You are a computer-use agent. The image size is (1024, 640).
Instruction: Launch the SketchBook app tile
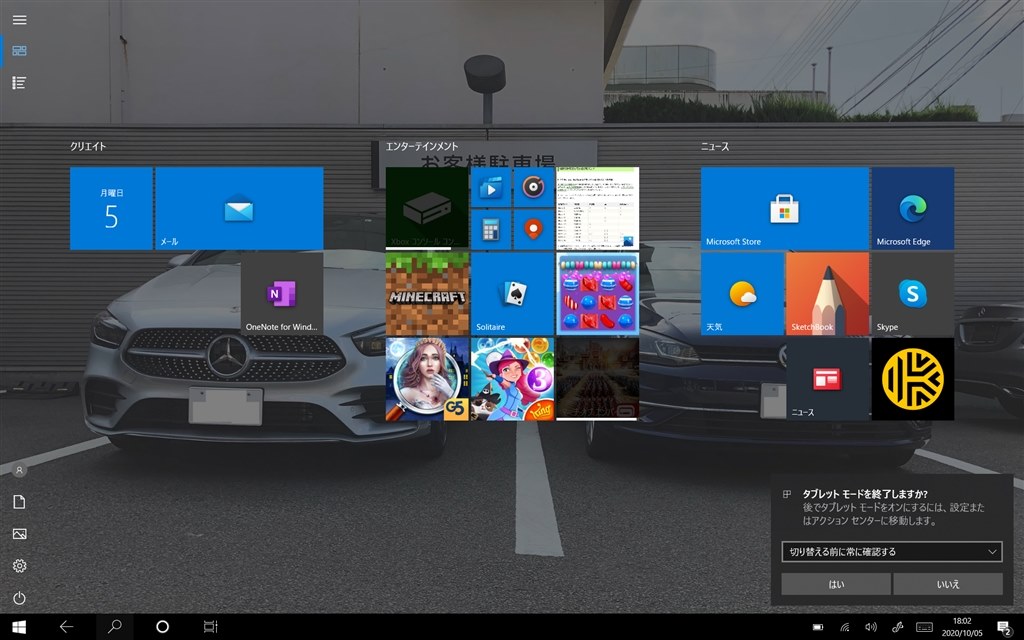pyautogui.click(x=827, y=293)
